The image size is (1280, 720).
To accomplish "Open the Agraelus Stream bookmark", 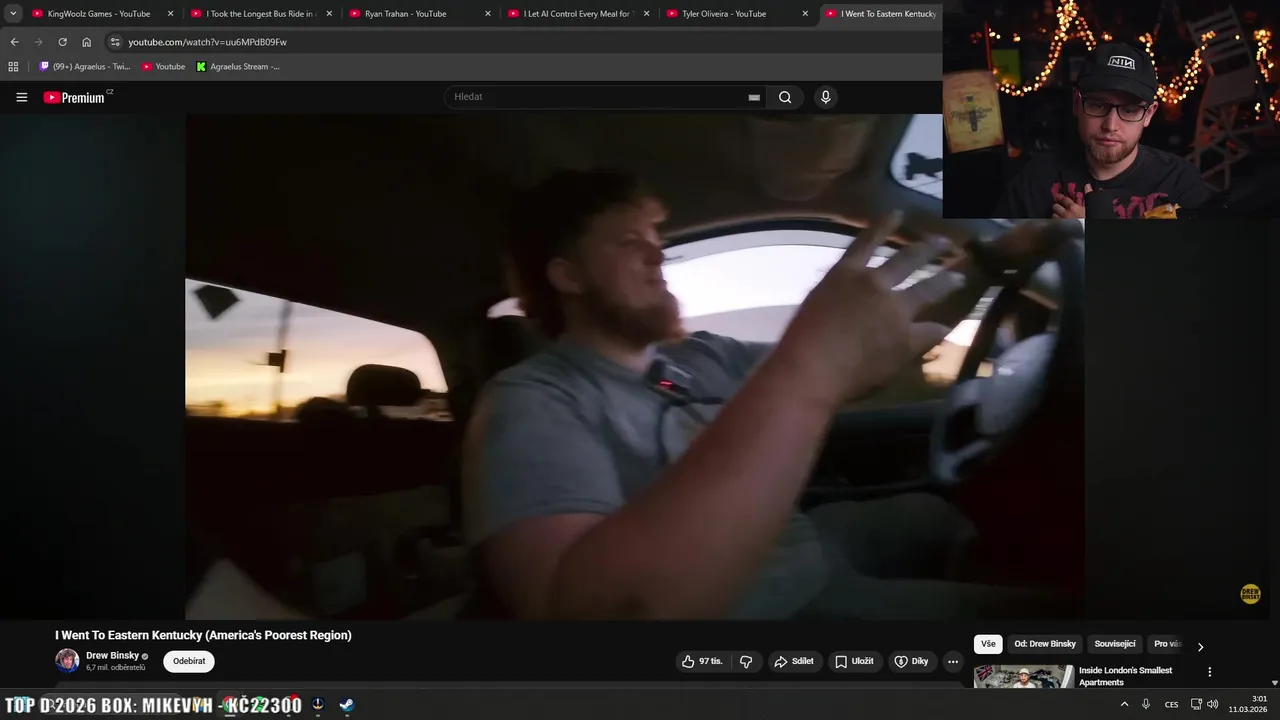I will click(238, 67).
